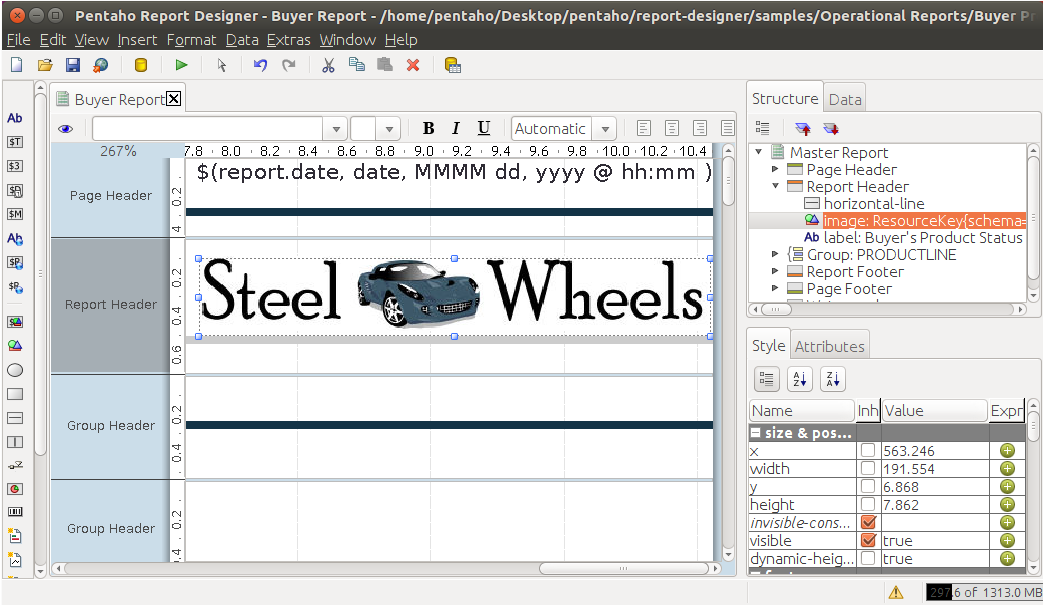Toggle the inherit checkbox for height
Image resolution: width=1043 pixels, height=605 pixels.
coord(868,504)
